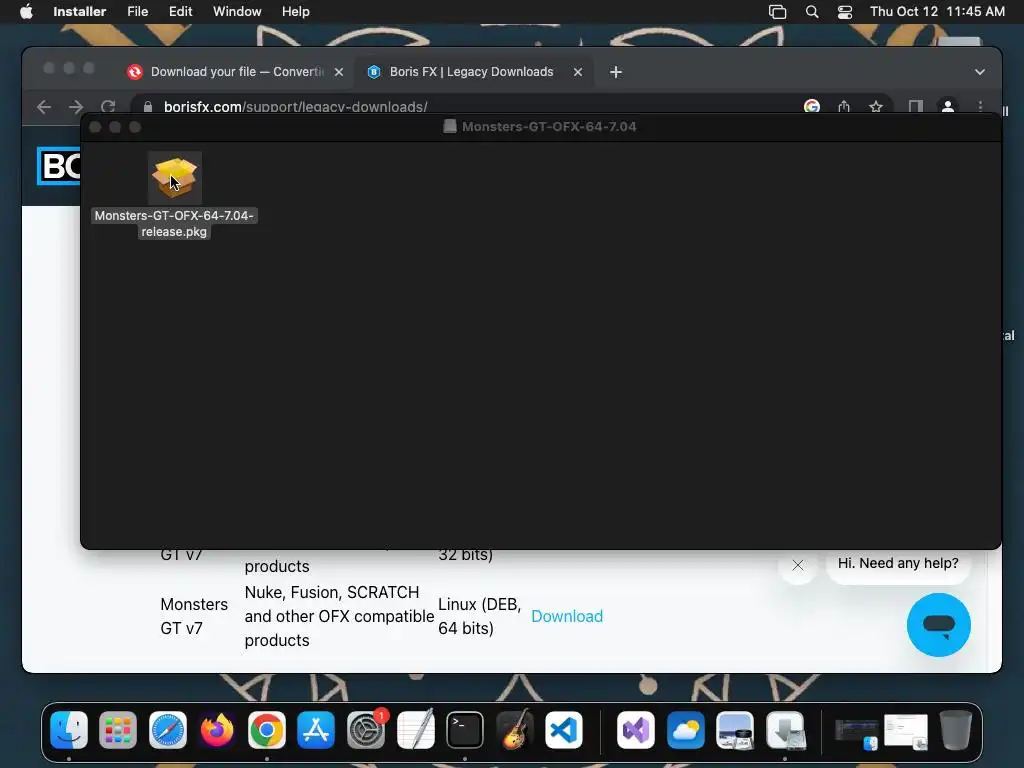Open the Apple menu

pos(26,12)
